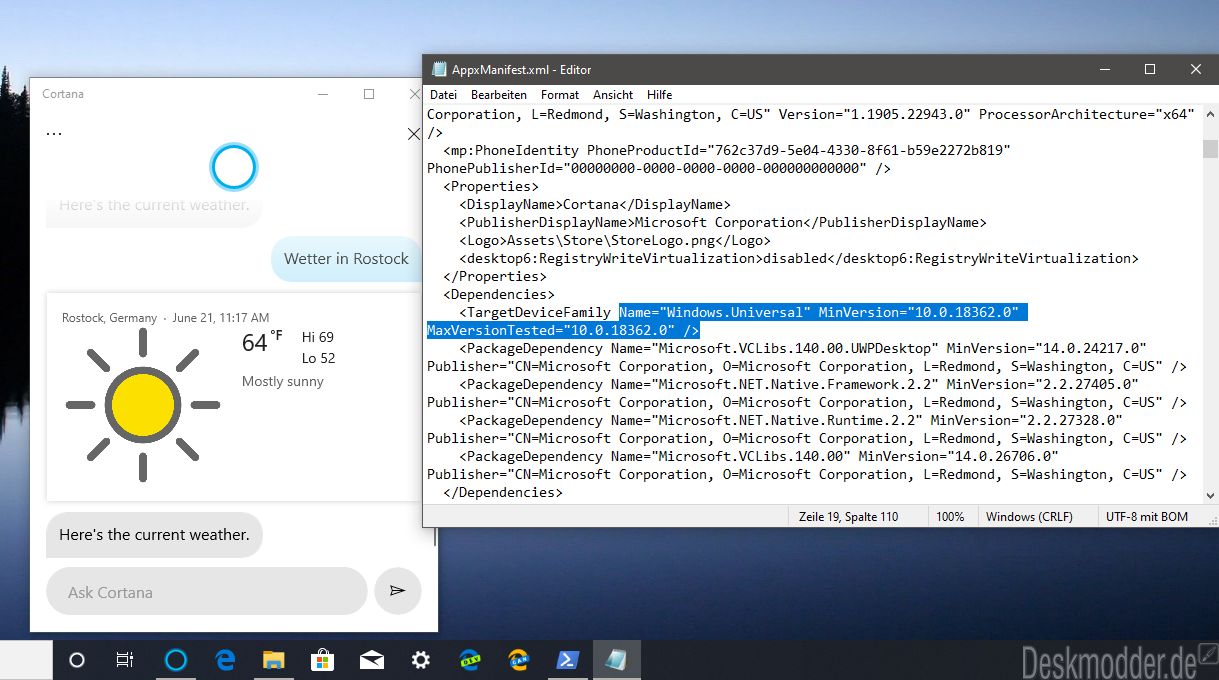Click the "Wetter in Rostock" message bubble

(x=346, y=258)
